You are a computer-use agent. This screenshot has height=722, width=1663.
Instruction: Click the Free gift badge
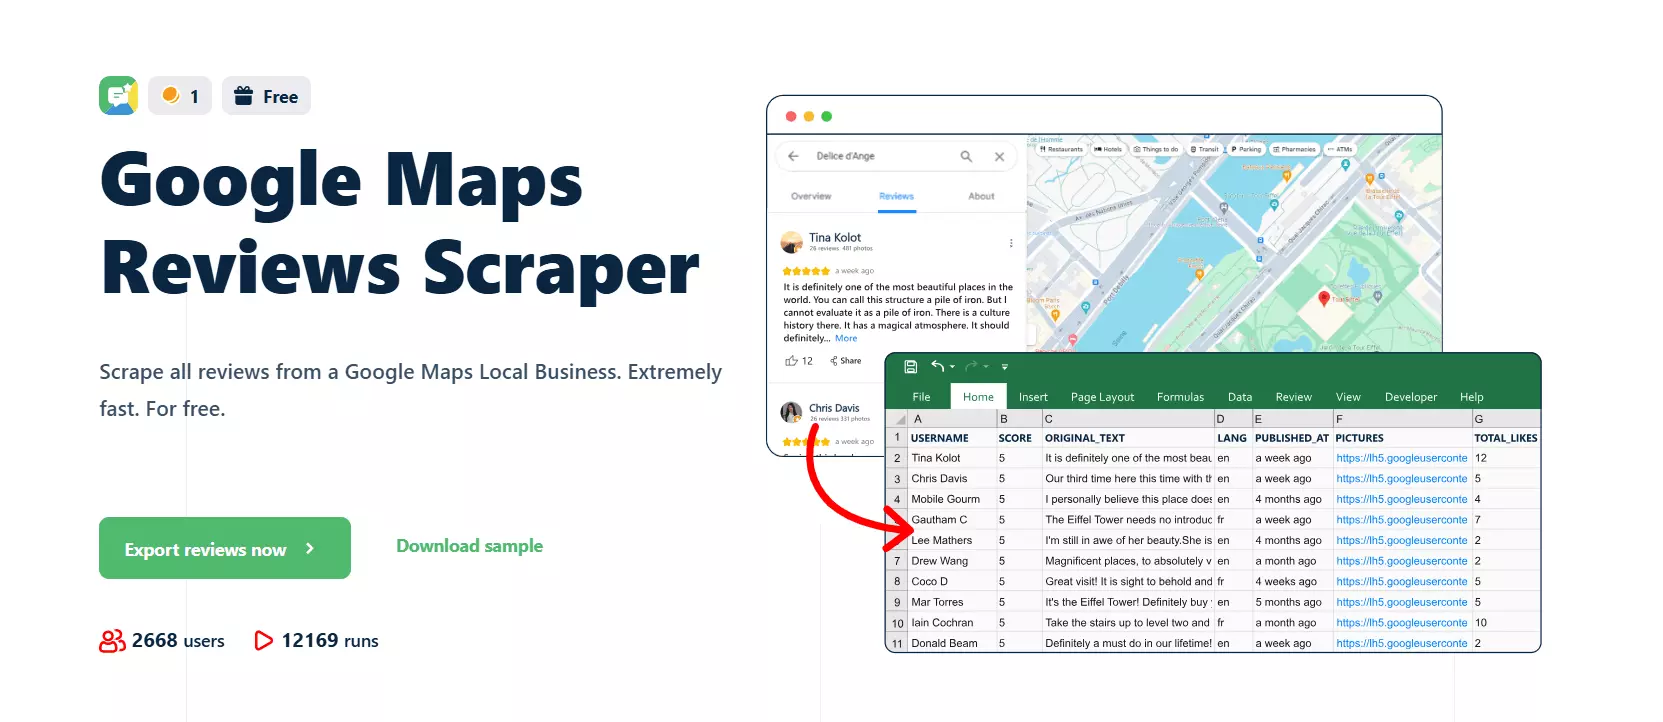[x=266, y=96]
